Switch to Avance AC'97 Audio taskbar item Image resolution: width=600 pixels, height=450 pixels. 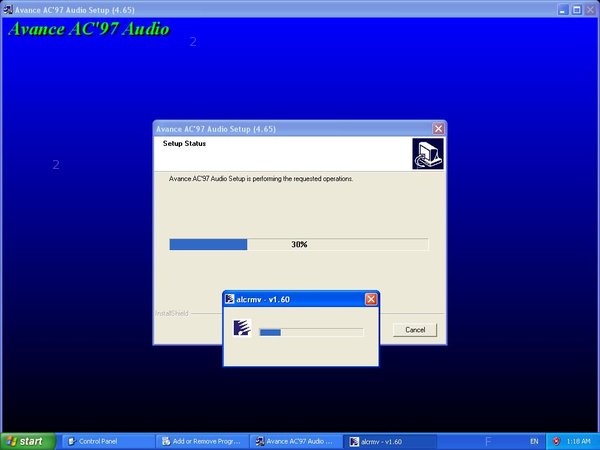(x=296, y=442)
